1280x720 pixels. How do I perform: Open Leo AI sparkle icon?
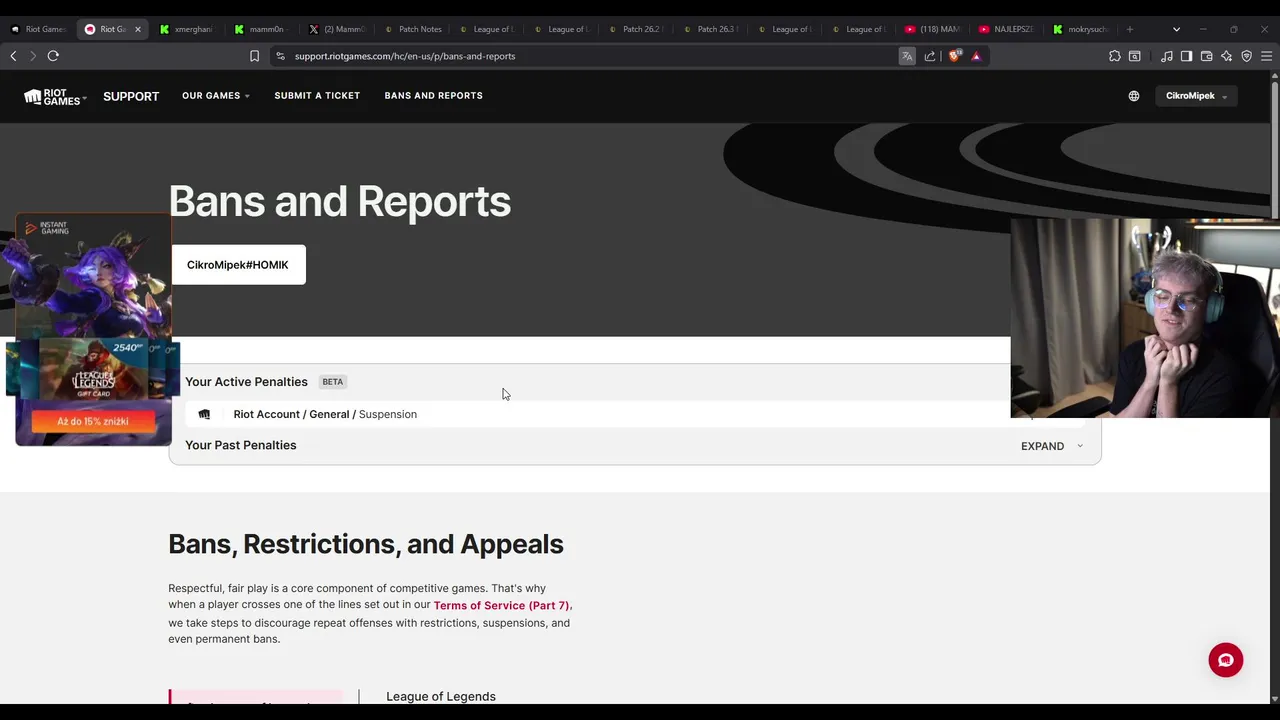(1226, 56)
